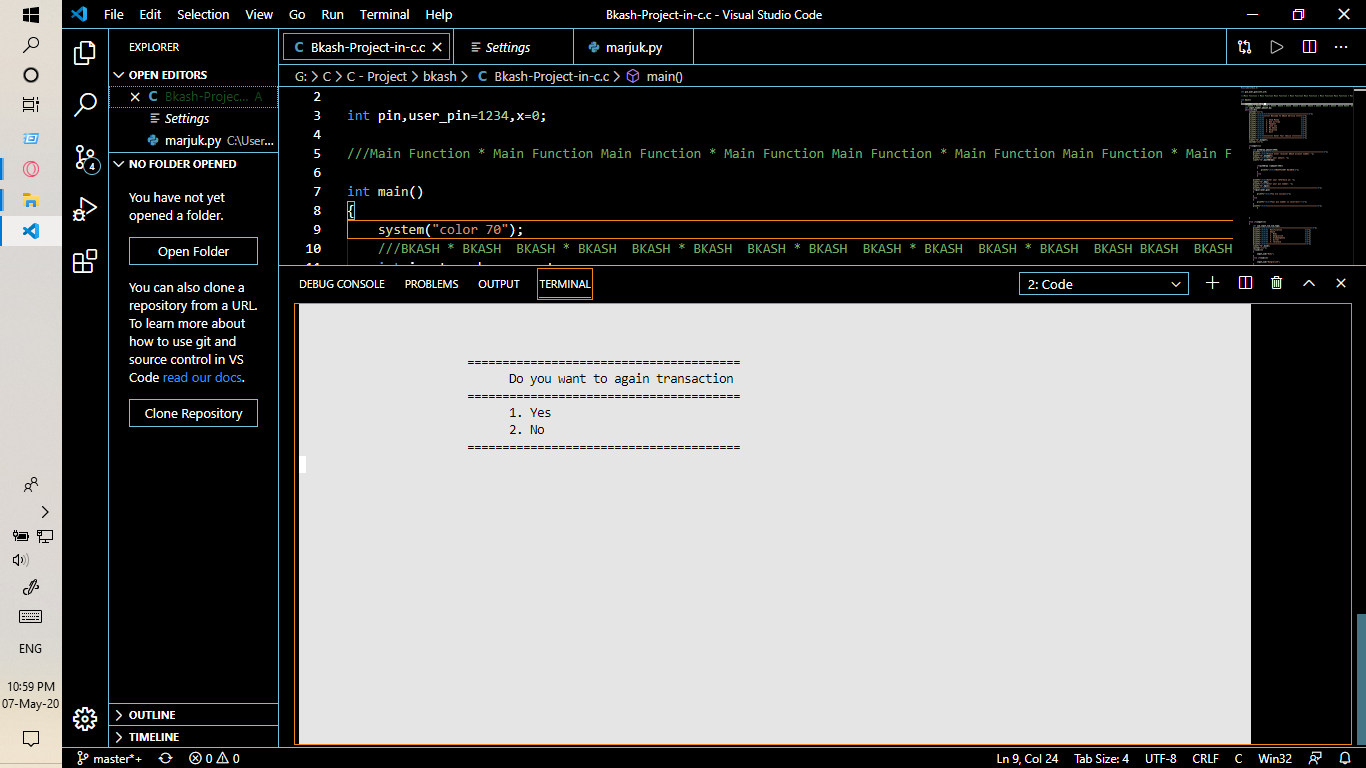Expand the TIMELINE section

click(193, 737)
